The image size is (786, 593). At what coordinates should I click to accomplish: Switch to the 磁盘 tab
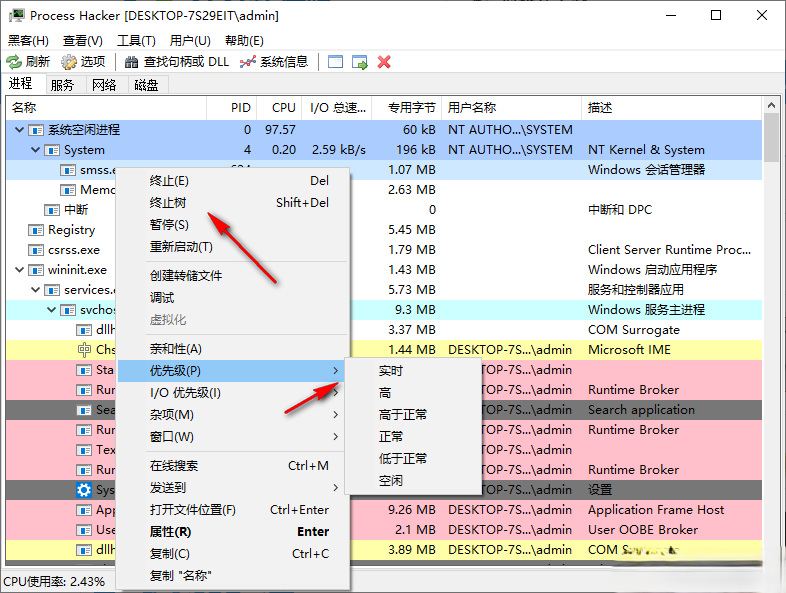[x=146, y=85]
